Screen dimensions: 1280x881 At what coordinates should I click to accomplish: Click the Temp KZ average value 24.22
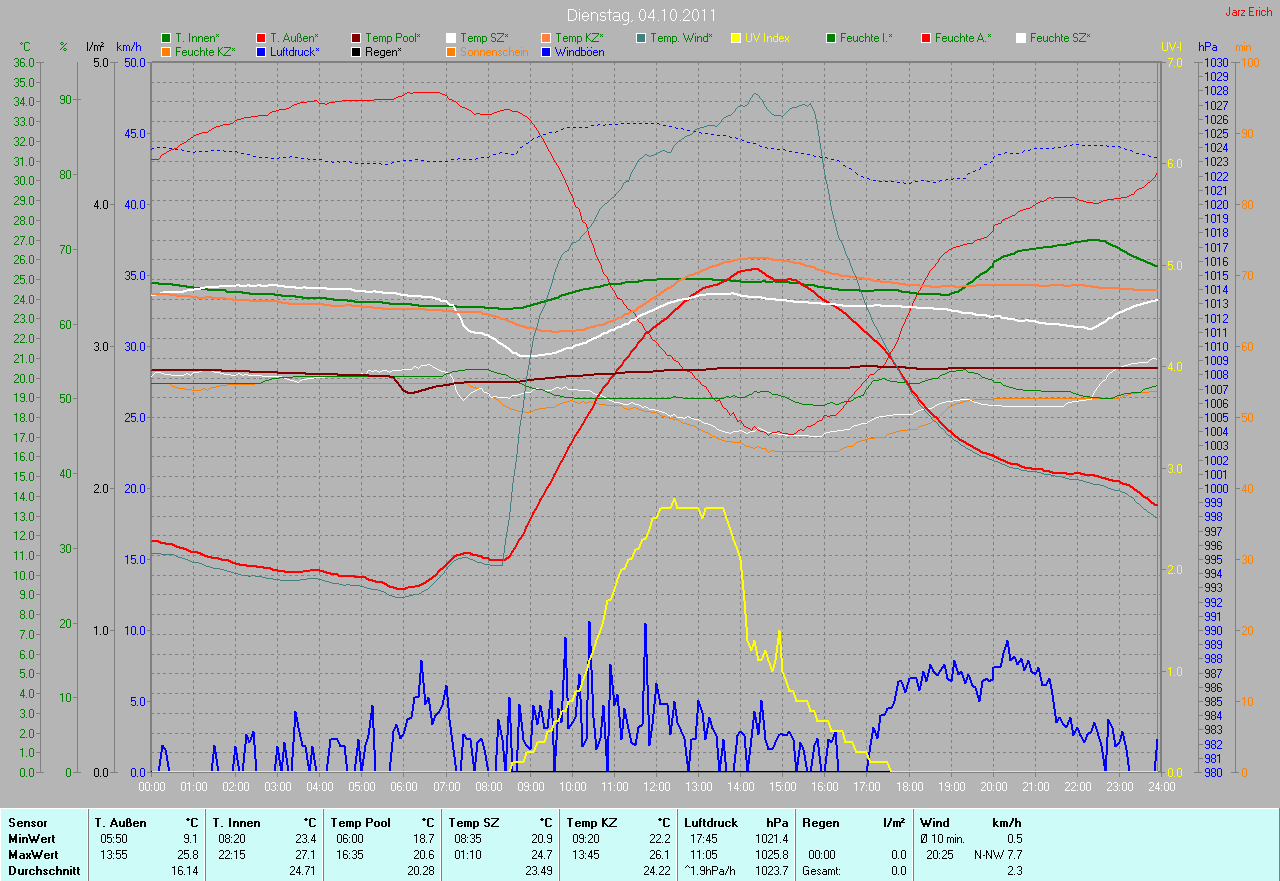click(656, 871)
